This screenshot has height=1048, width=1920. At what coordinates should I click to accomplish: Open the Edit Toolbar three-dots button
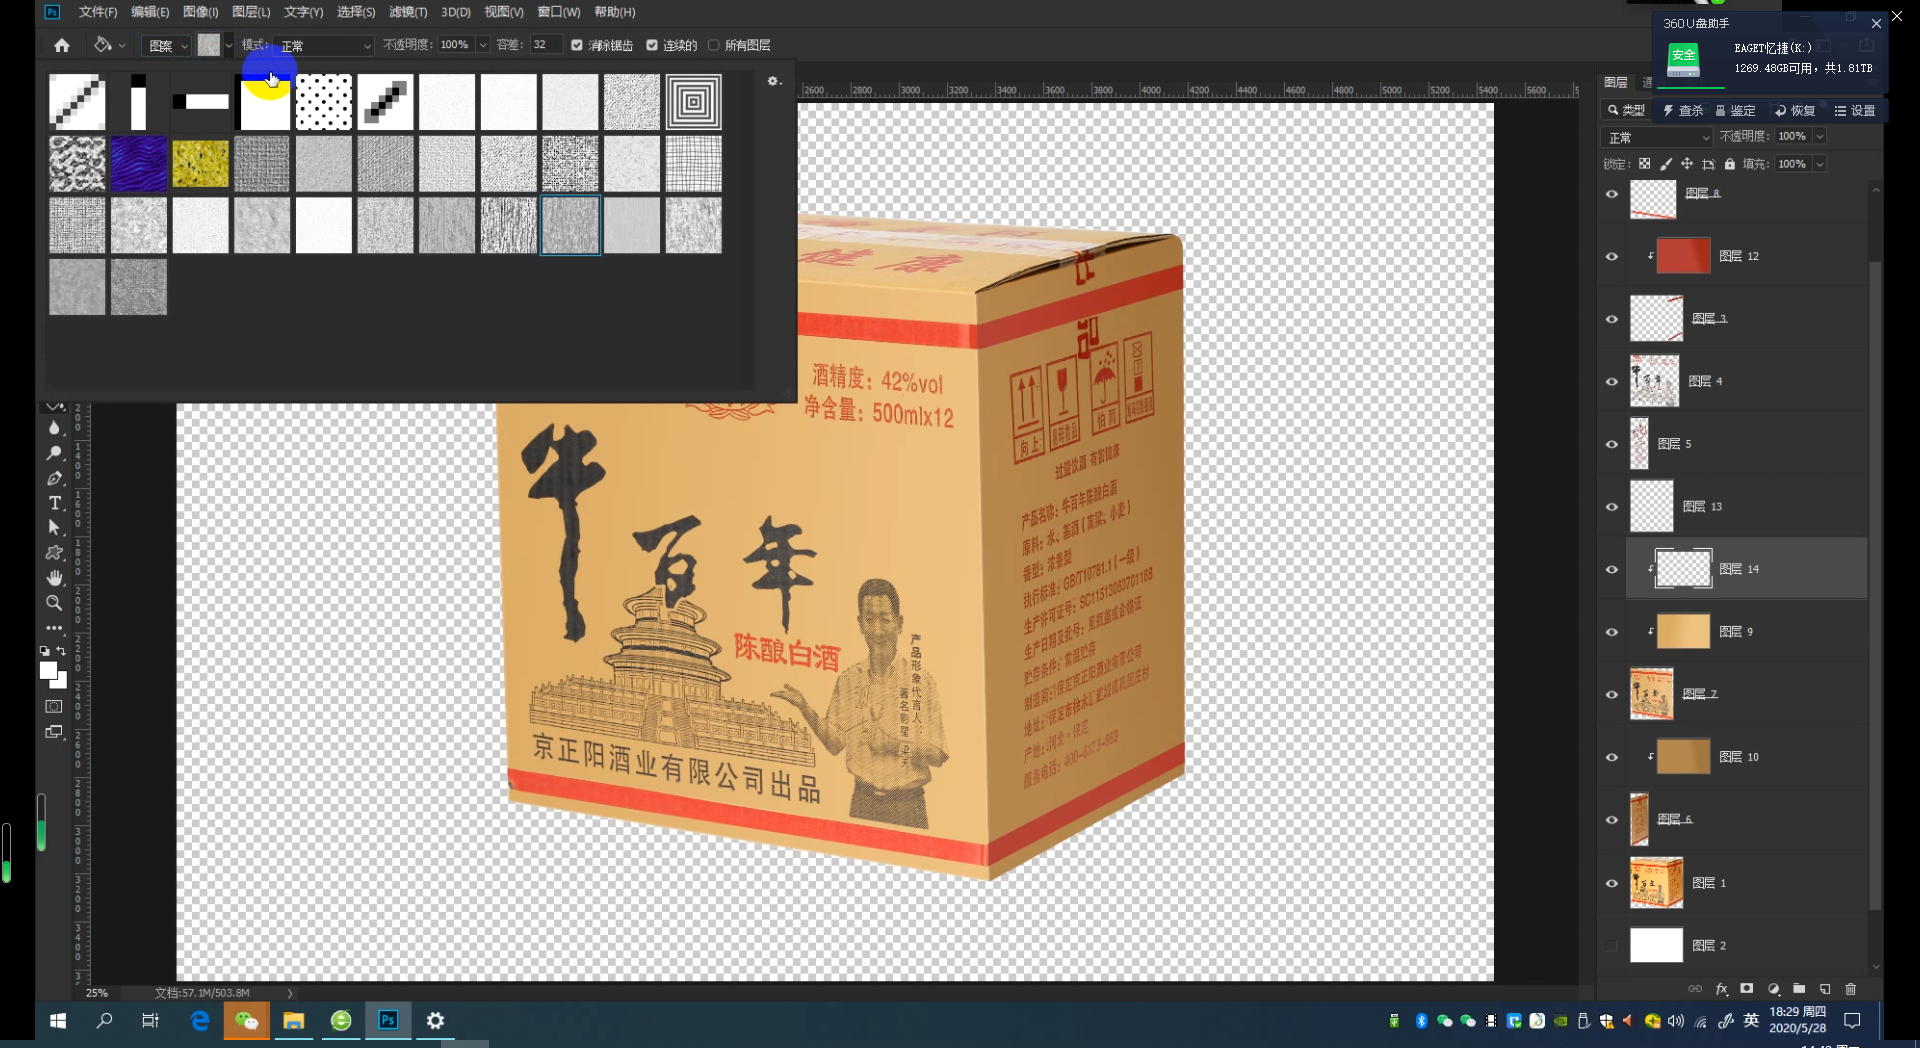click(54, 628)
